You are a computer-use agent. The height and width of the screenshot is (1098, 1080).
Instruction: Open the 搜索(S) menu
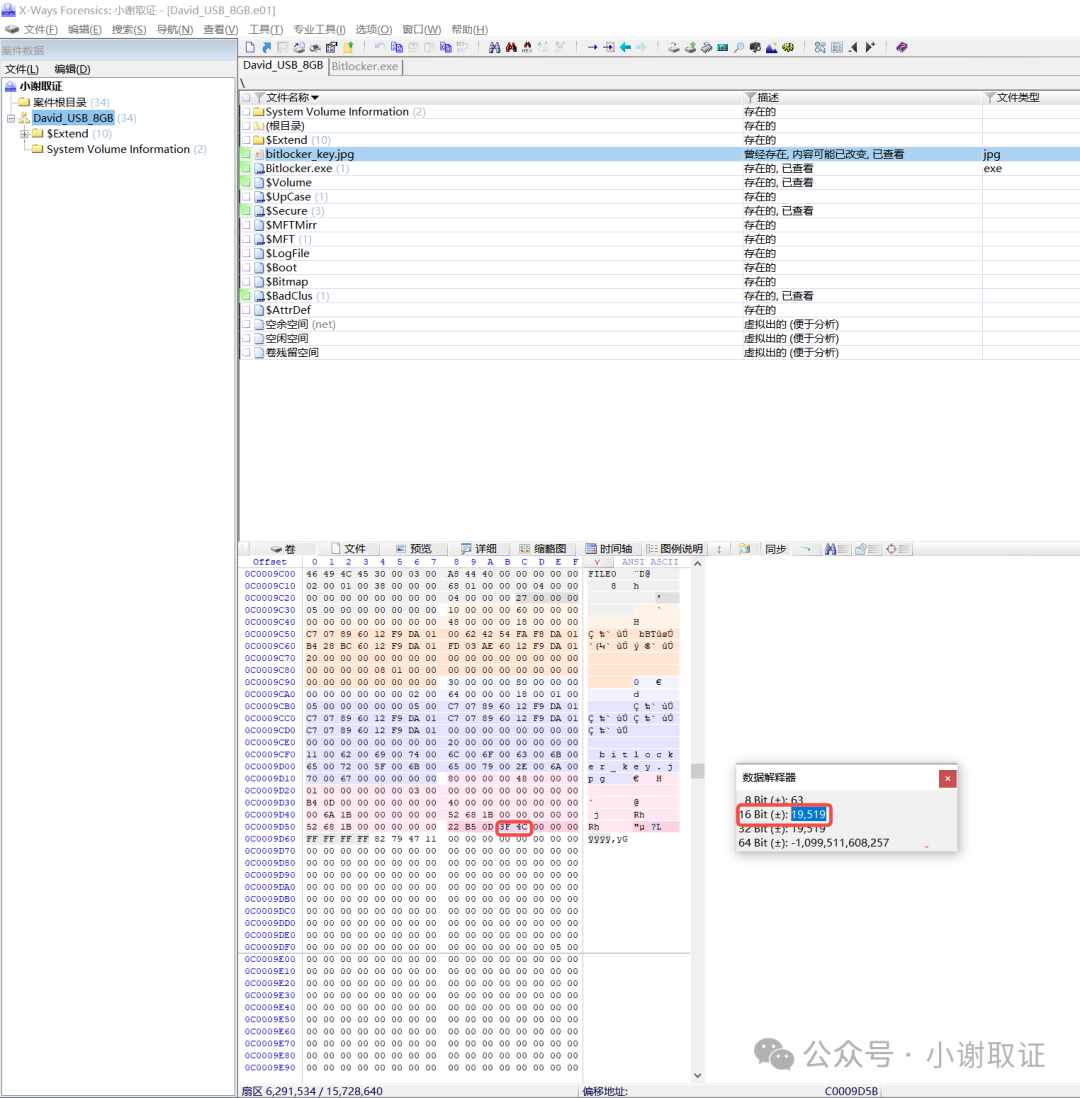(x=129, y=29)
